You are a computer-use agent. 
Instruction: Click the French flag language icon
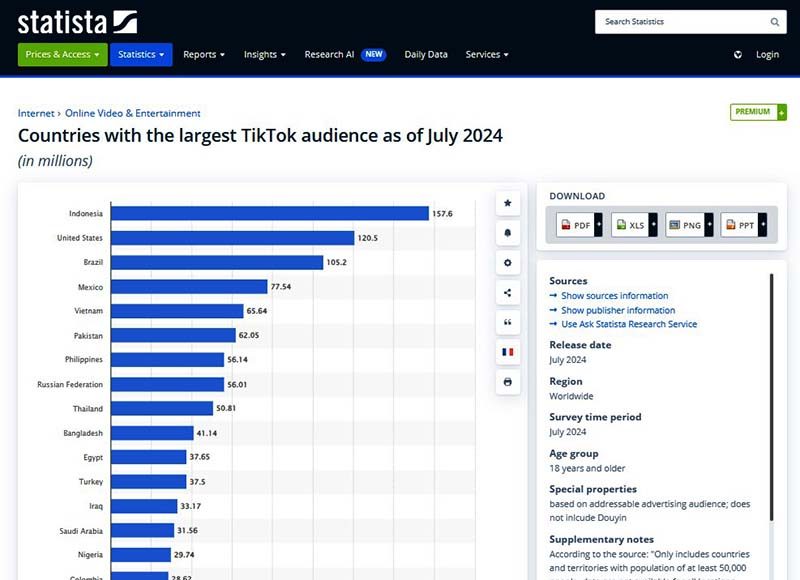508,353
